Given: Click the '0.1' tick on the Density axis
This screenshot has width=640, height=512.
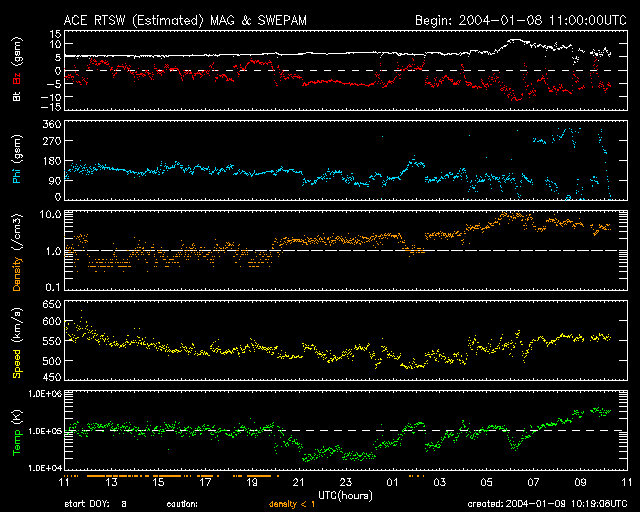Looking at the screenshot, I should coord(53,287).
